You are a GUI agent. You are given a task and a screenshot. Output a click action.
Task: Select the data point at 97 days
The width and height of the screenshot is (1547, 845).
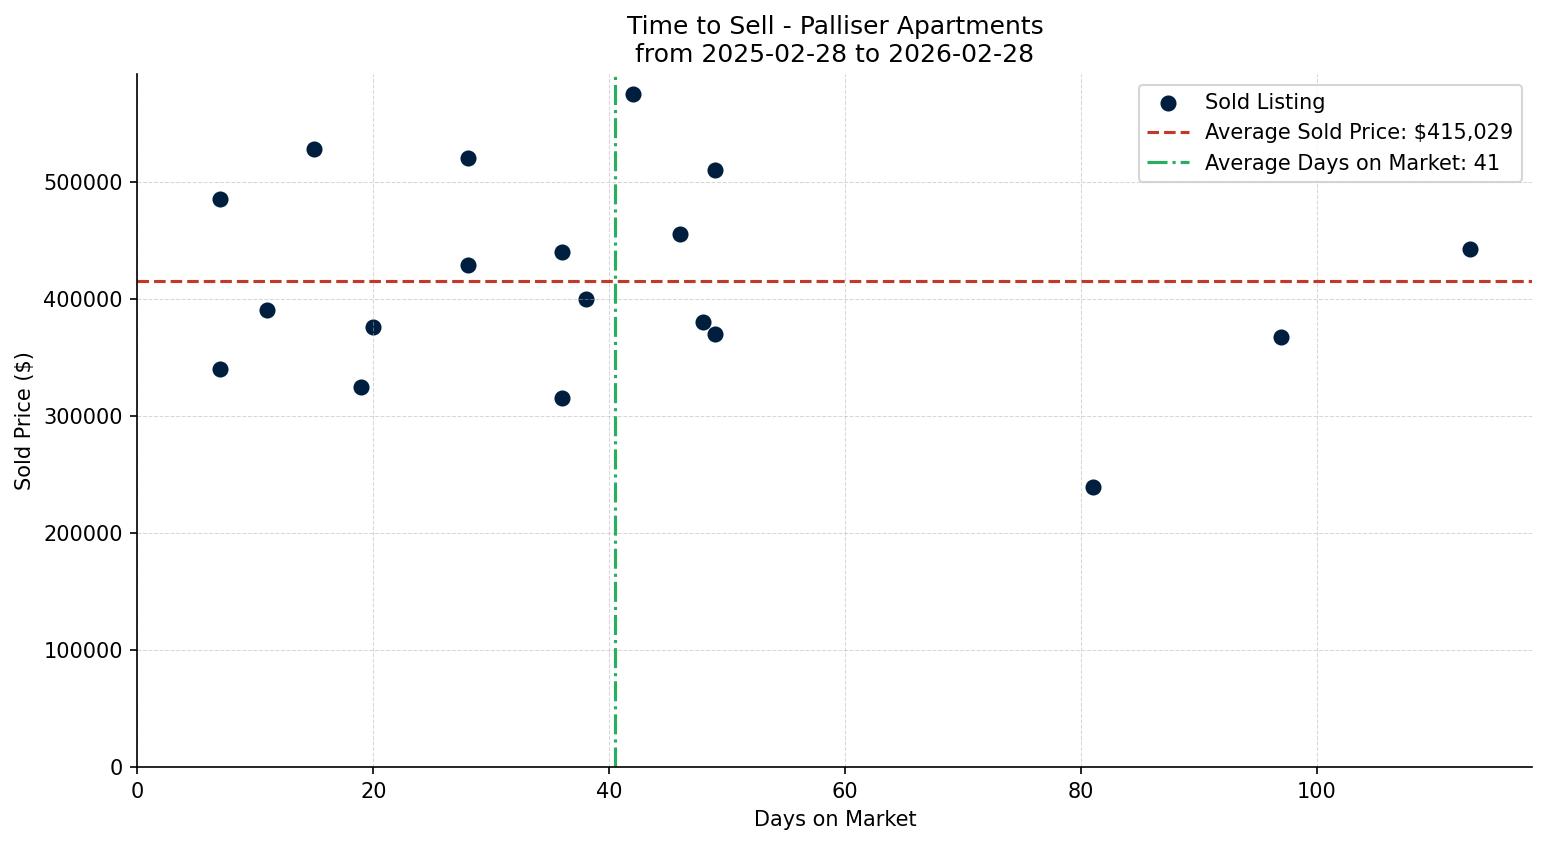pos(1281,337)
